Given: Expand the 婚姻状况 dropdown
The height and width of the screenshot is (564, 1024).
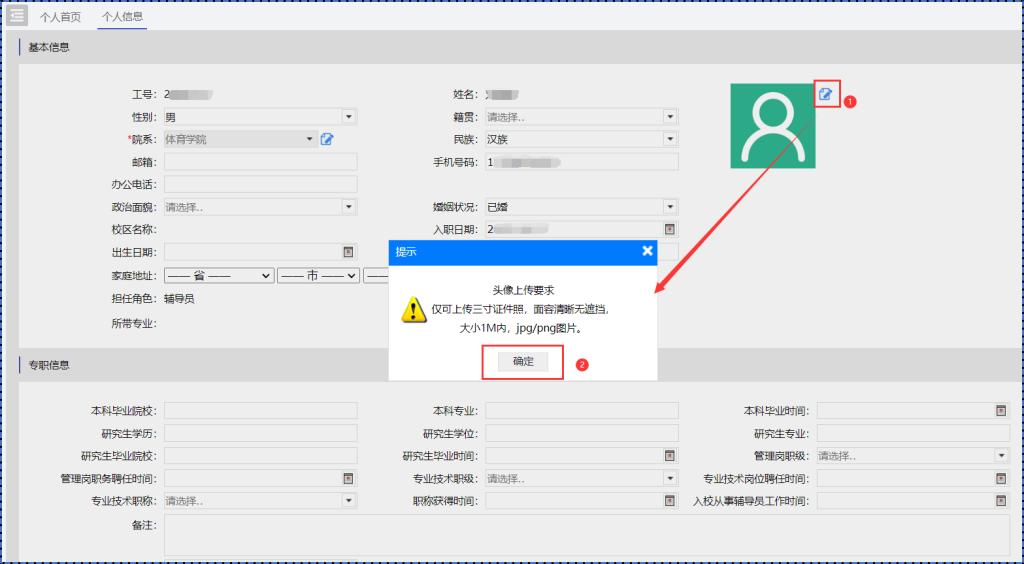Looking at the screenshot, I should coord(670,207).
